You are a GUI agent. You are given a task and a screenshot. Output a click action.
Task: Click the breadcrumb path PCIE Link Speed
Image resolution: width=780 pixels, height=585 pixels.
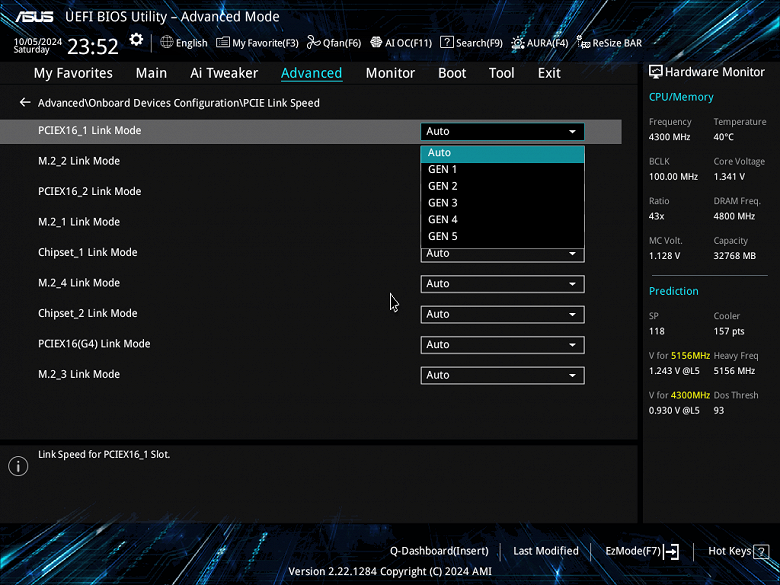tap(282, 103)
